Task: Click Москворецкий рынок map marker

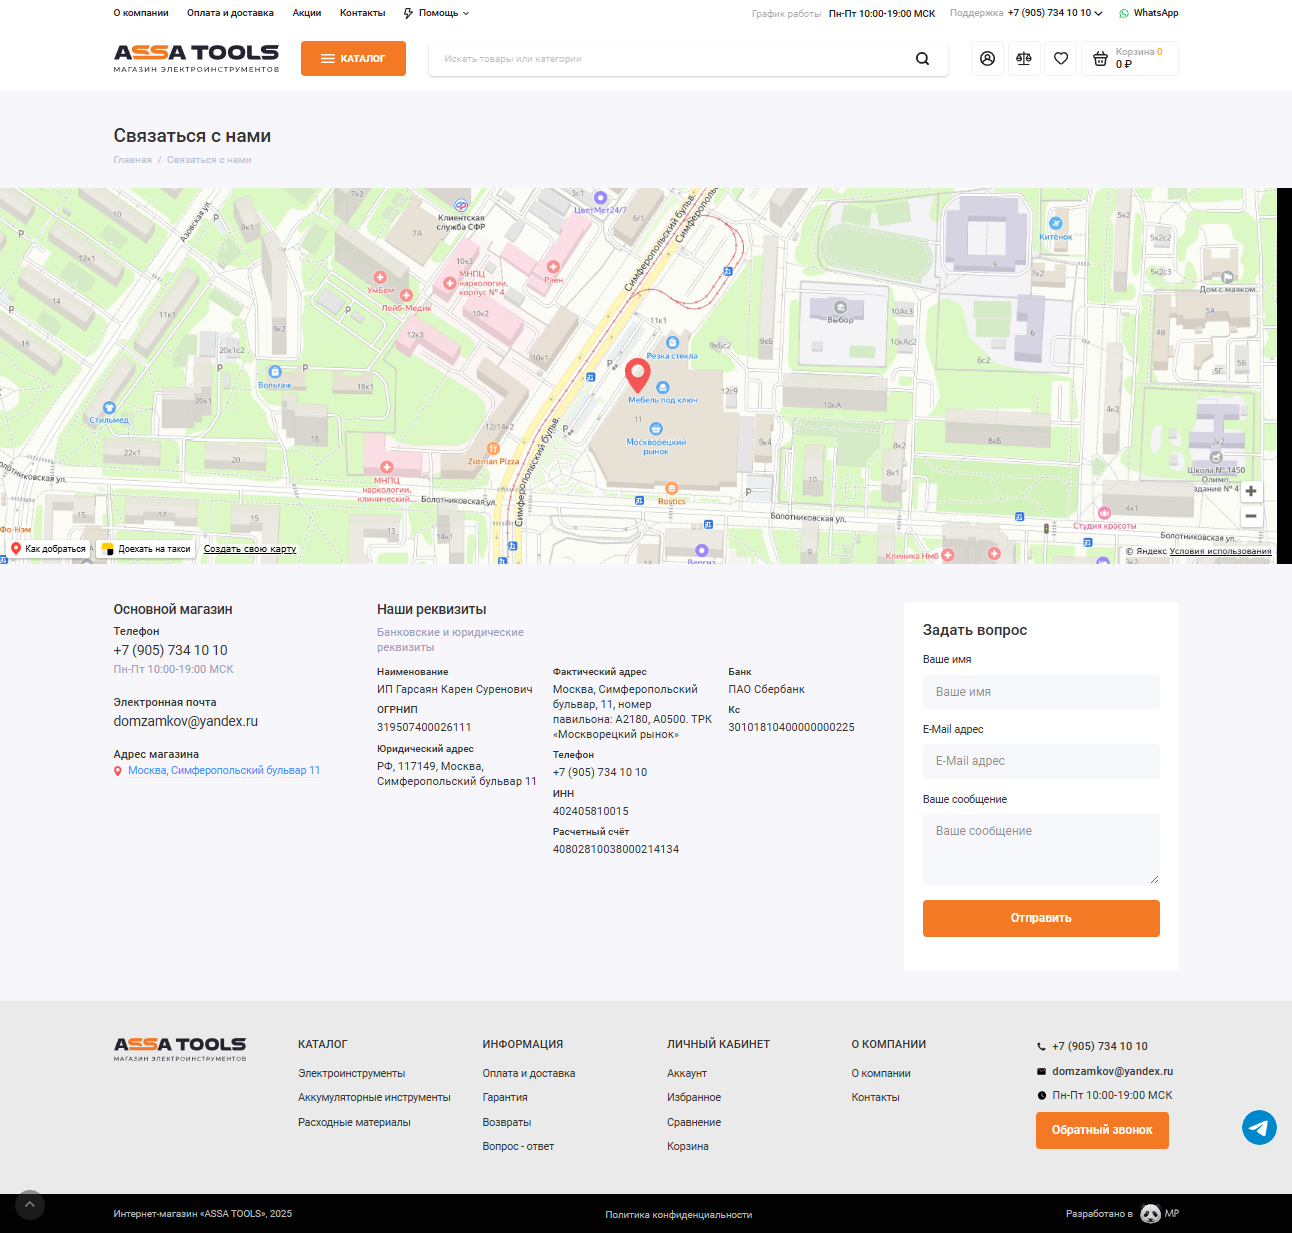Action: tap(656, 429)
